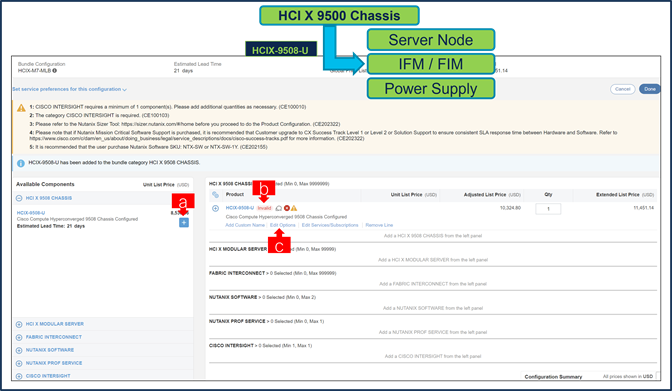Click Estimated Lead Time 21 days in header
Viewport: 672px width, 391px height.
[197, 67]
